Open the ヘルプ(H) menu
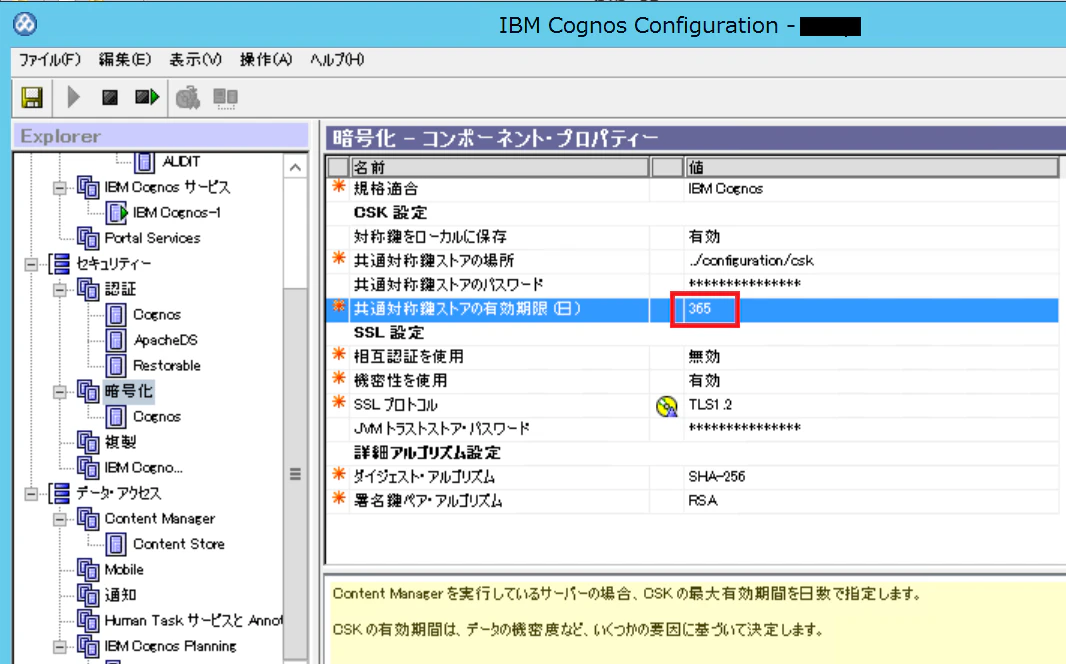 [337, 60]
